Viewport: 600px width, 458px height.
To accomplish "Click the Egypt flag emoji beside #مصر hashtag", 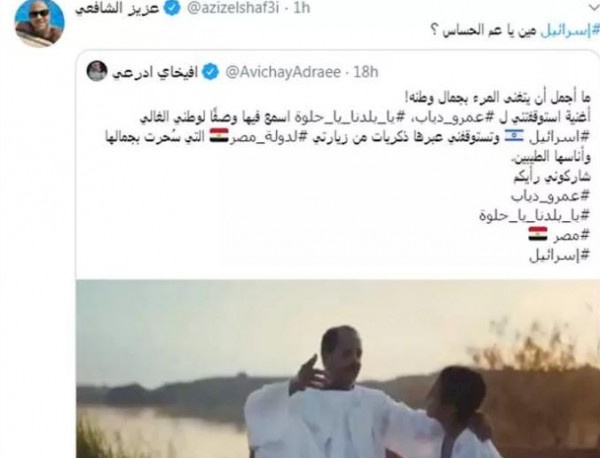I will [x=538, y=234].
